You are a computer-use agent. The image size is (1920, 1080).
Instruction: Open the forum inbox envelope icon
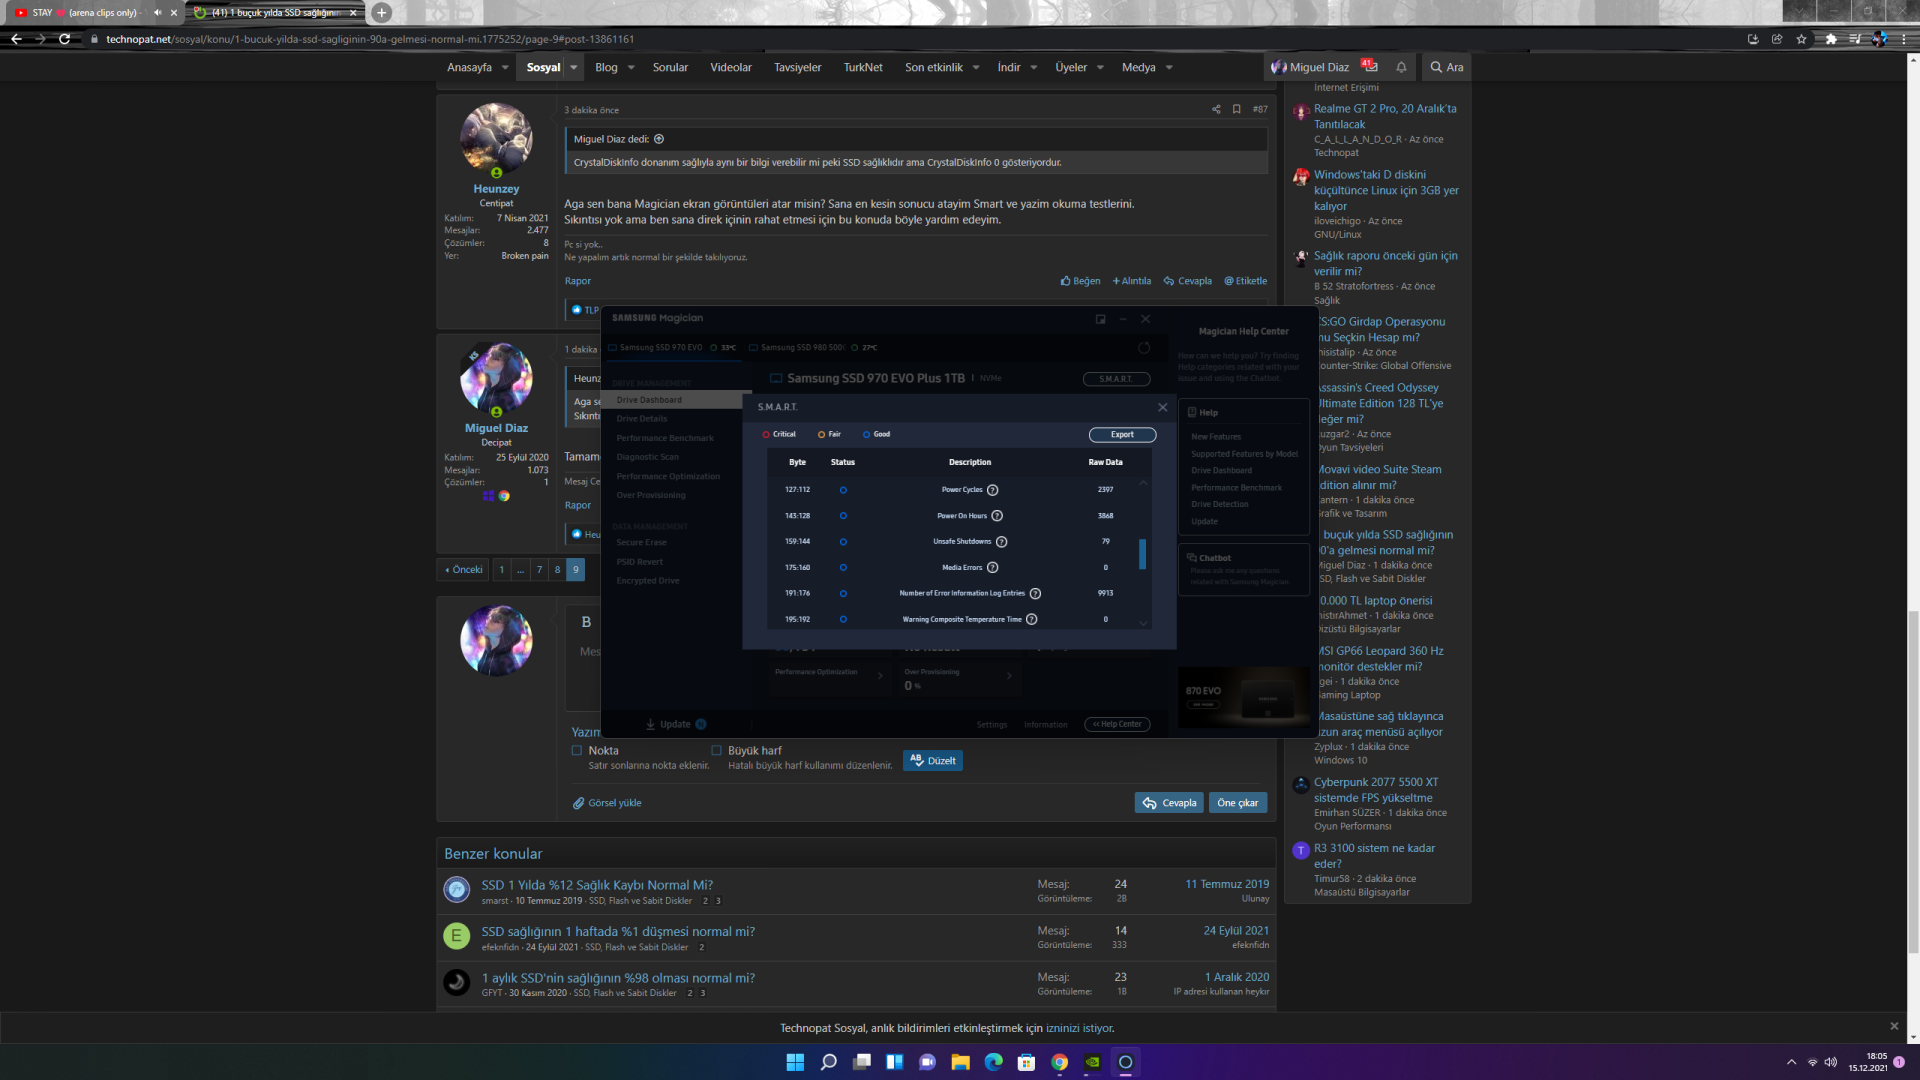(1370, 67)
